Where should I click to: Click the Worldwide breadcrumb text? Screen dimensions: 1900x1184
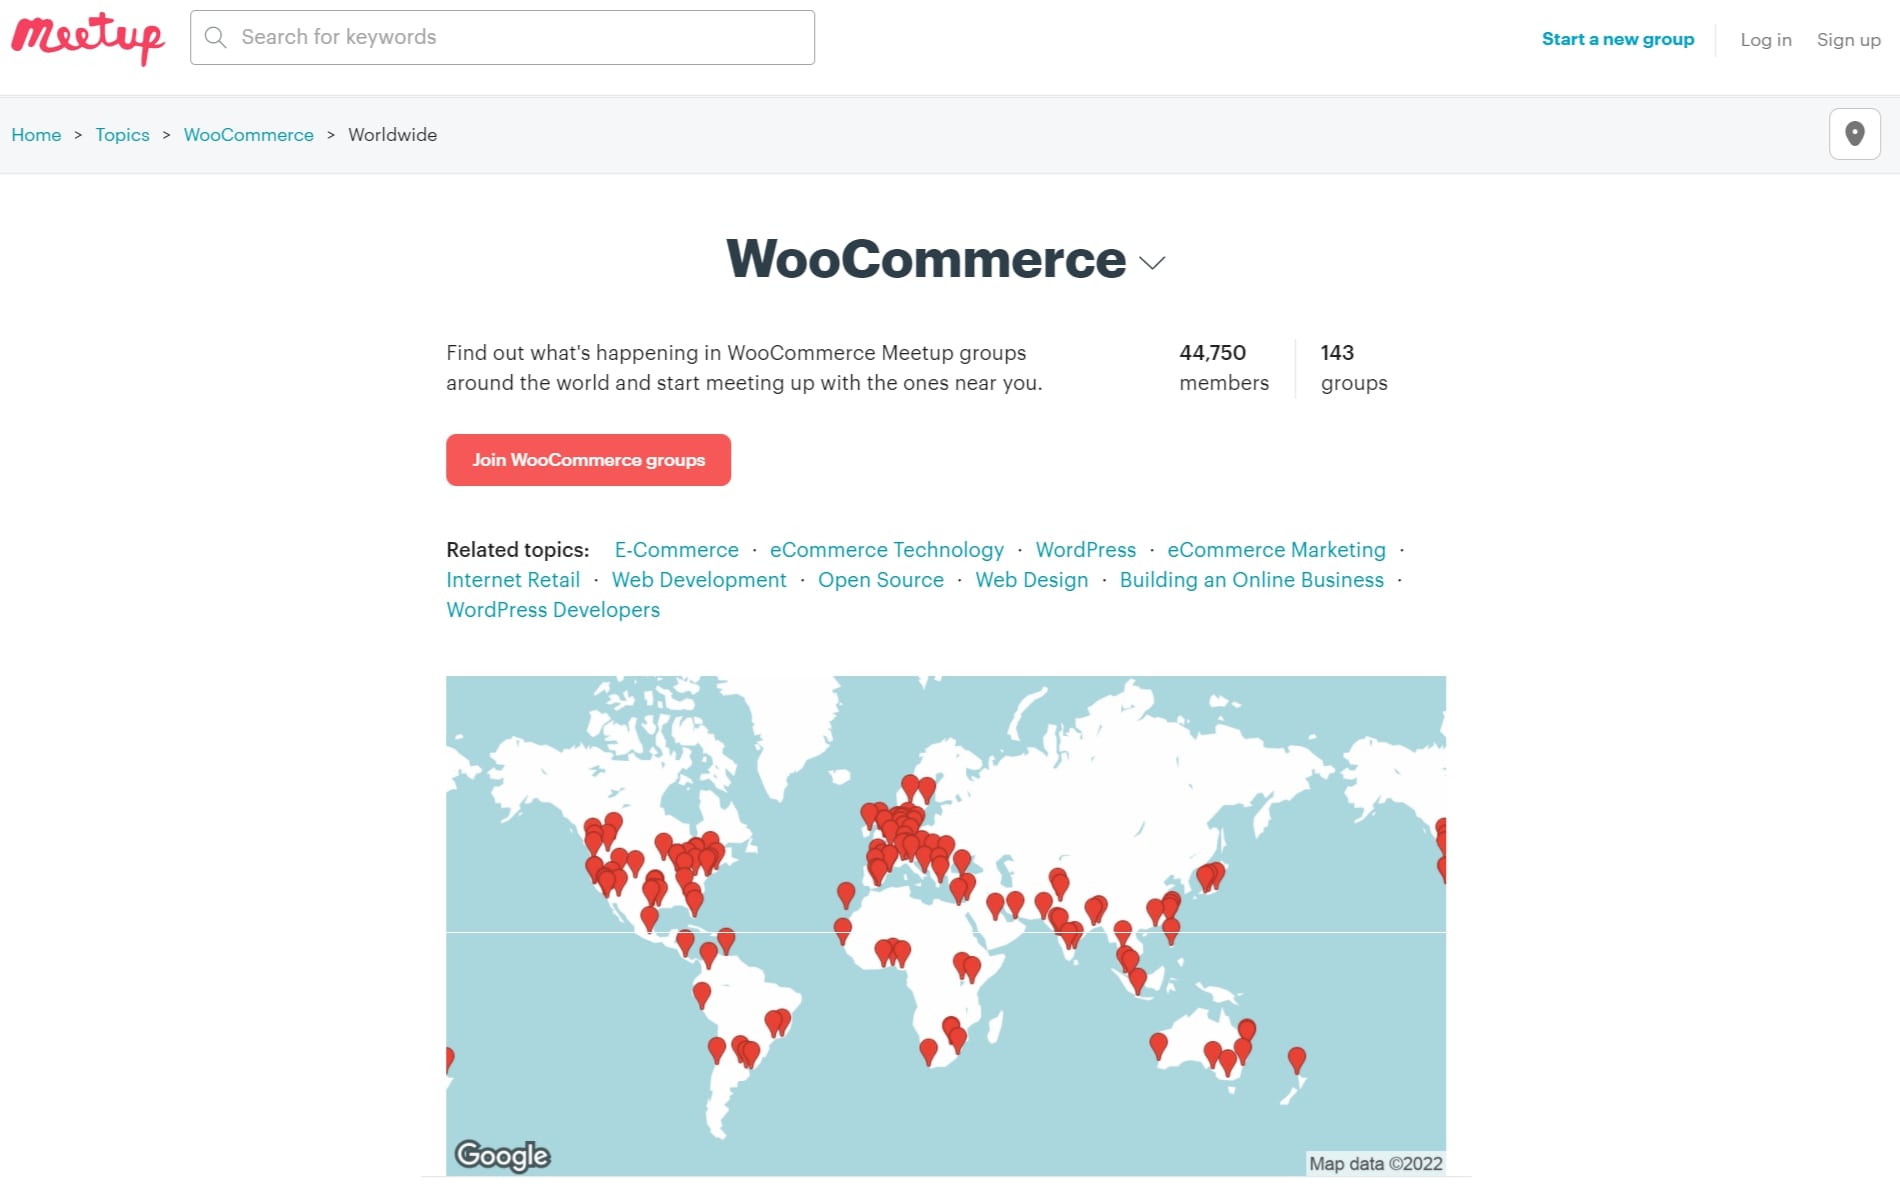click(x=392, y=135)
